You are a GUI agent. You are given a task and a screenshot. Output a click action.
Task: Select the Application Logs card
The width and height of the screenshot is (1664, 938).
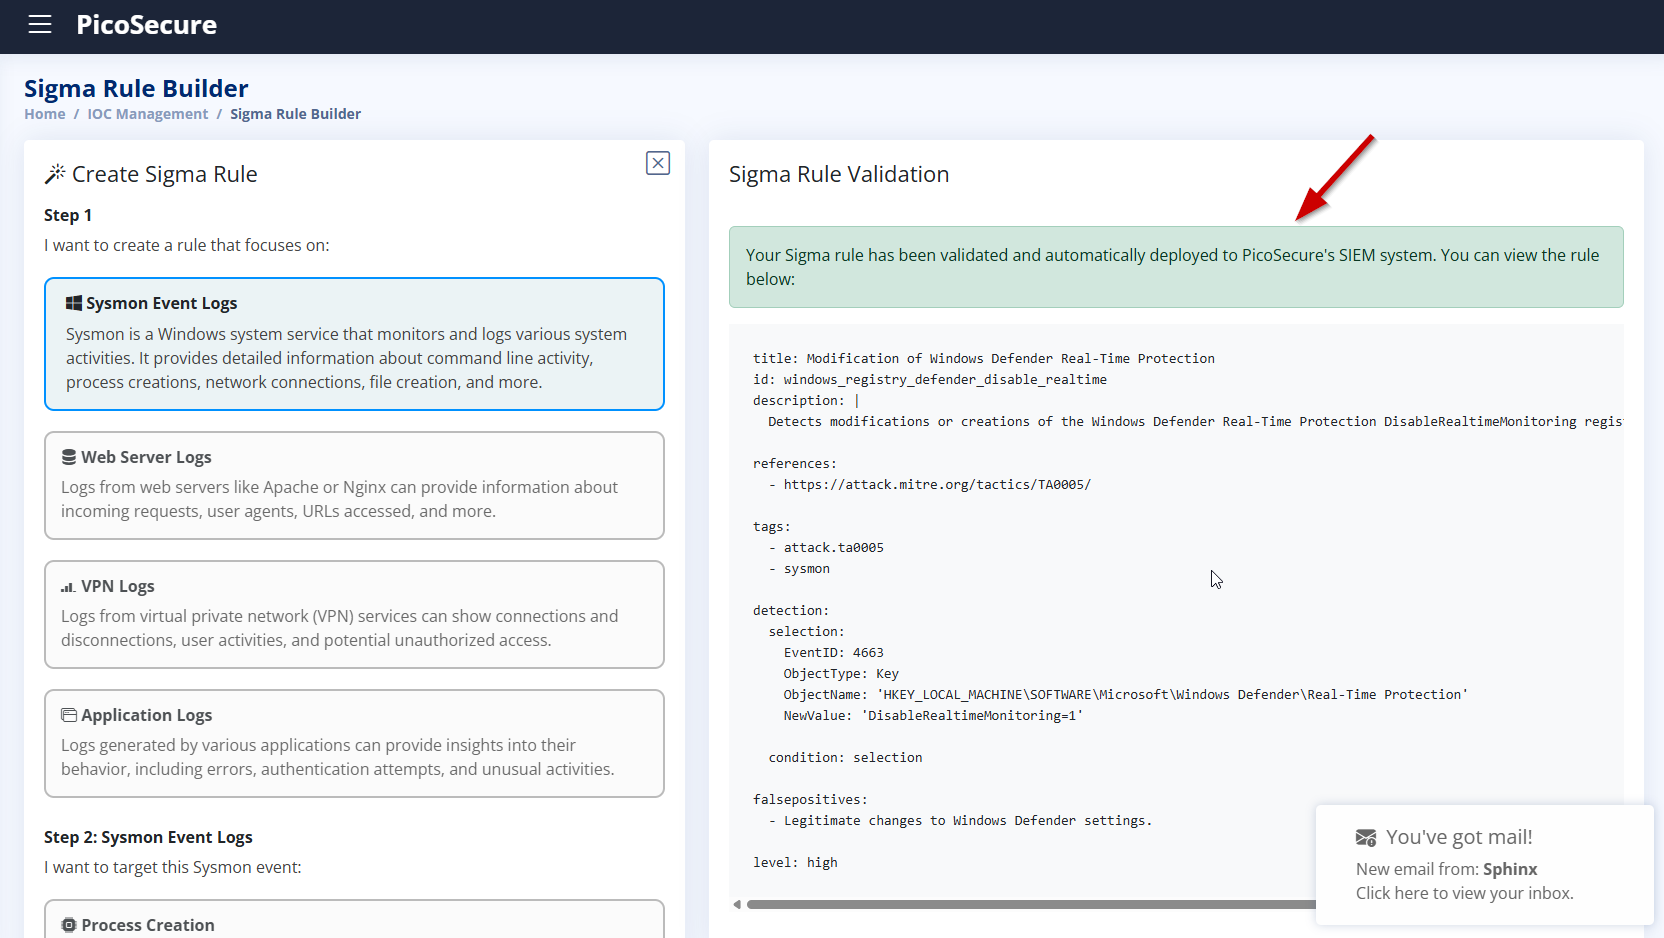pos(354,743)
